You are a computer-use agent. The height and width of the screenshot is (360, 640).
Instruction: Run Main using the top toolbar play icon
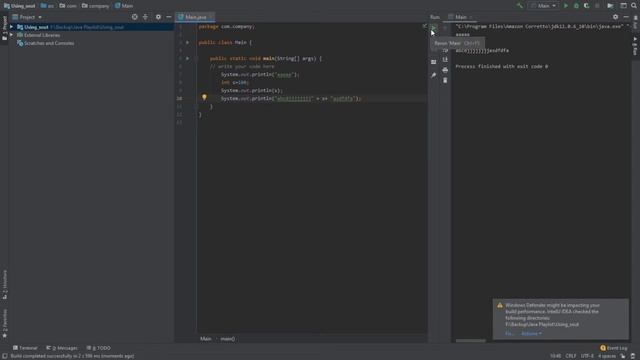point(566,6)
